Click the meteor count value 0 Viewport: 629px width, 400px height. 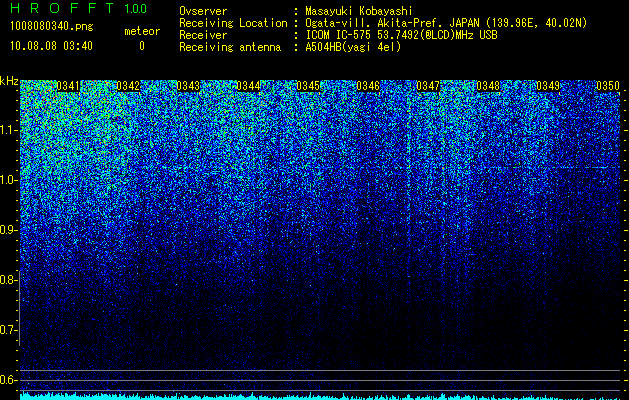142,46
